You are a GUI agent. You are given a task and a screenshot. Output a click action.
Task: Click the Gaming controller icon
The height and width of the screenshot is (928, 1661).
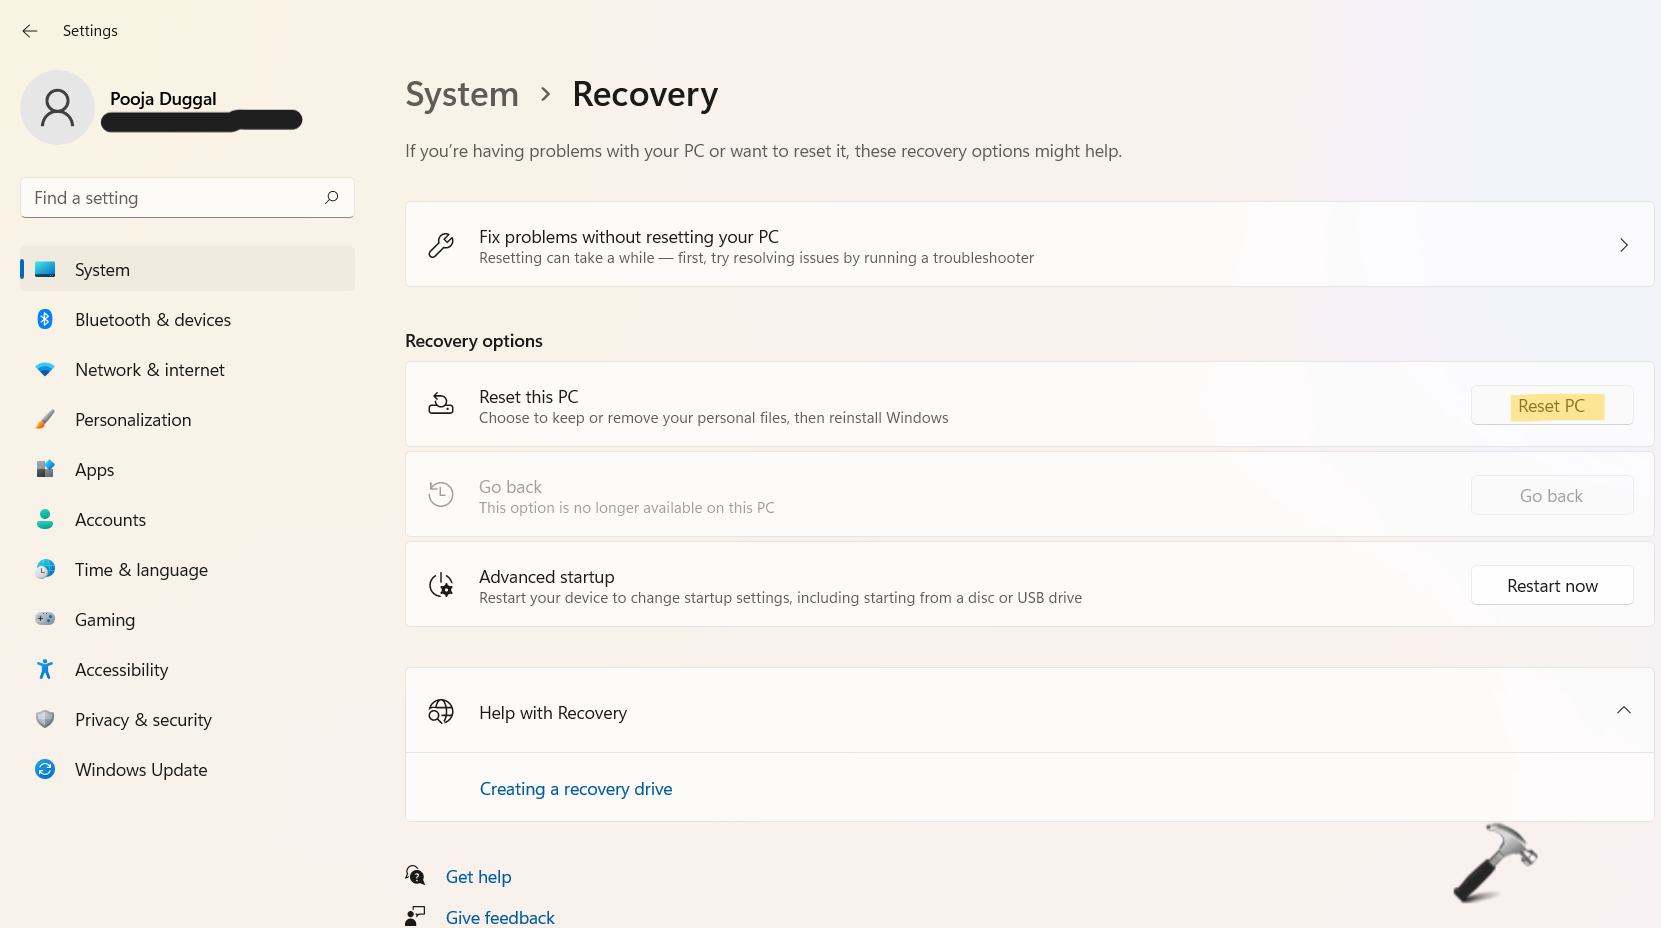coord(45,619)
